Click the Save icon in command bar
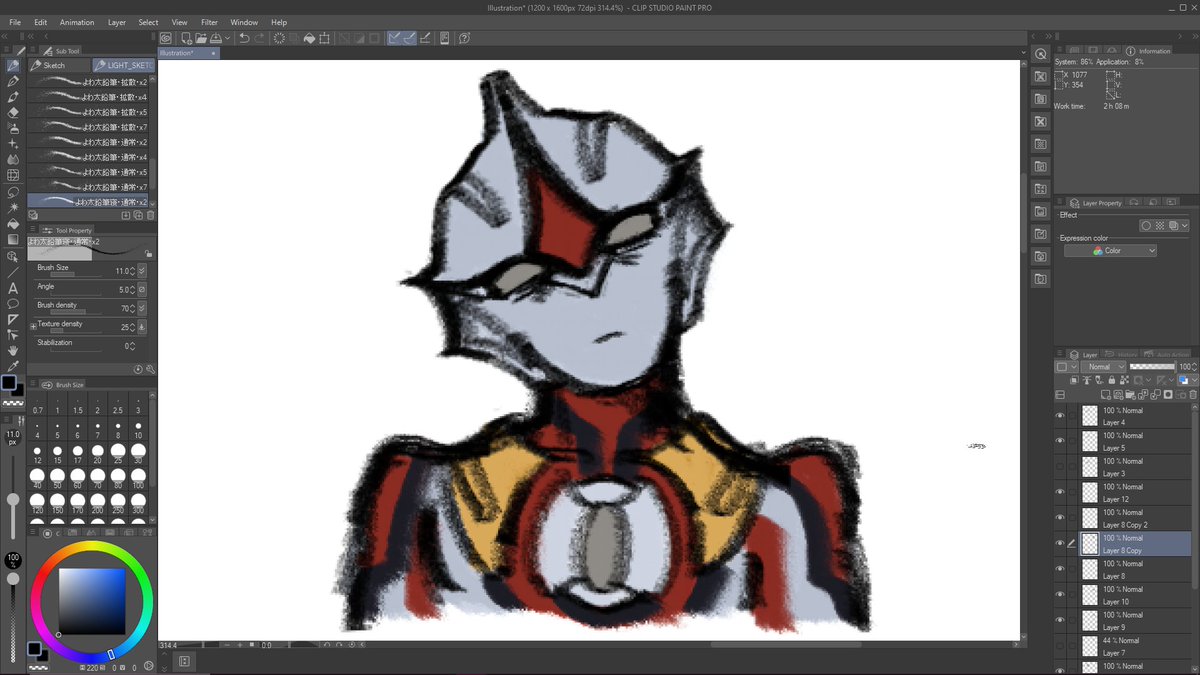Image resolution: width=1200 pixels, height=675 pixels. click(216, 38)
